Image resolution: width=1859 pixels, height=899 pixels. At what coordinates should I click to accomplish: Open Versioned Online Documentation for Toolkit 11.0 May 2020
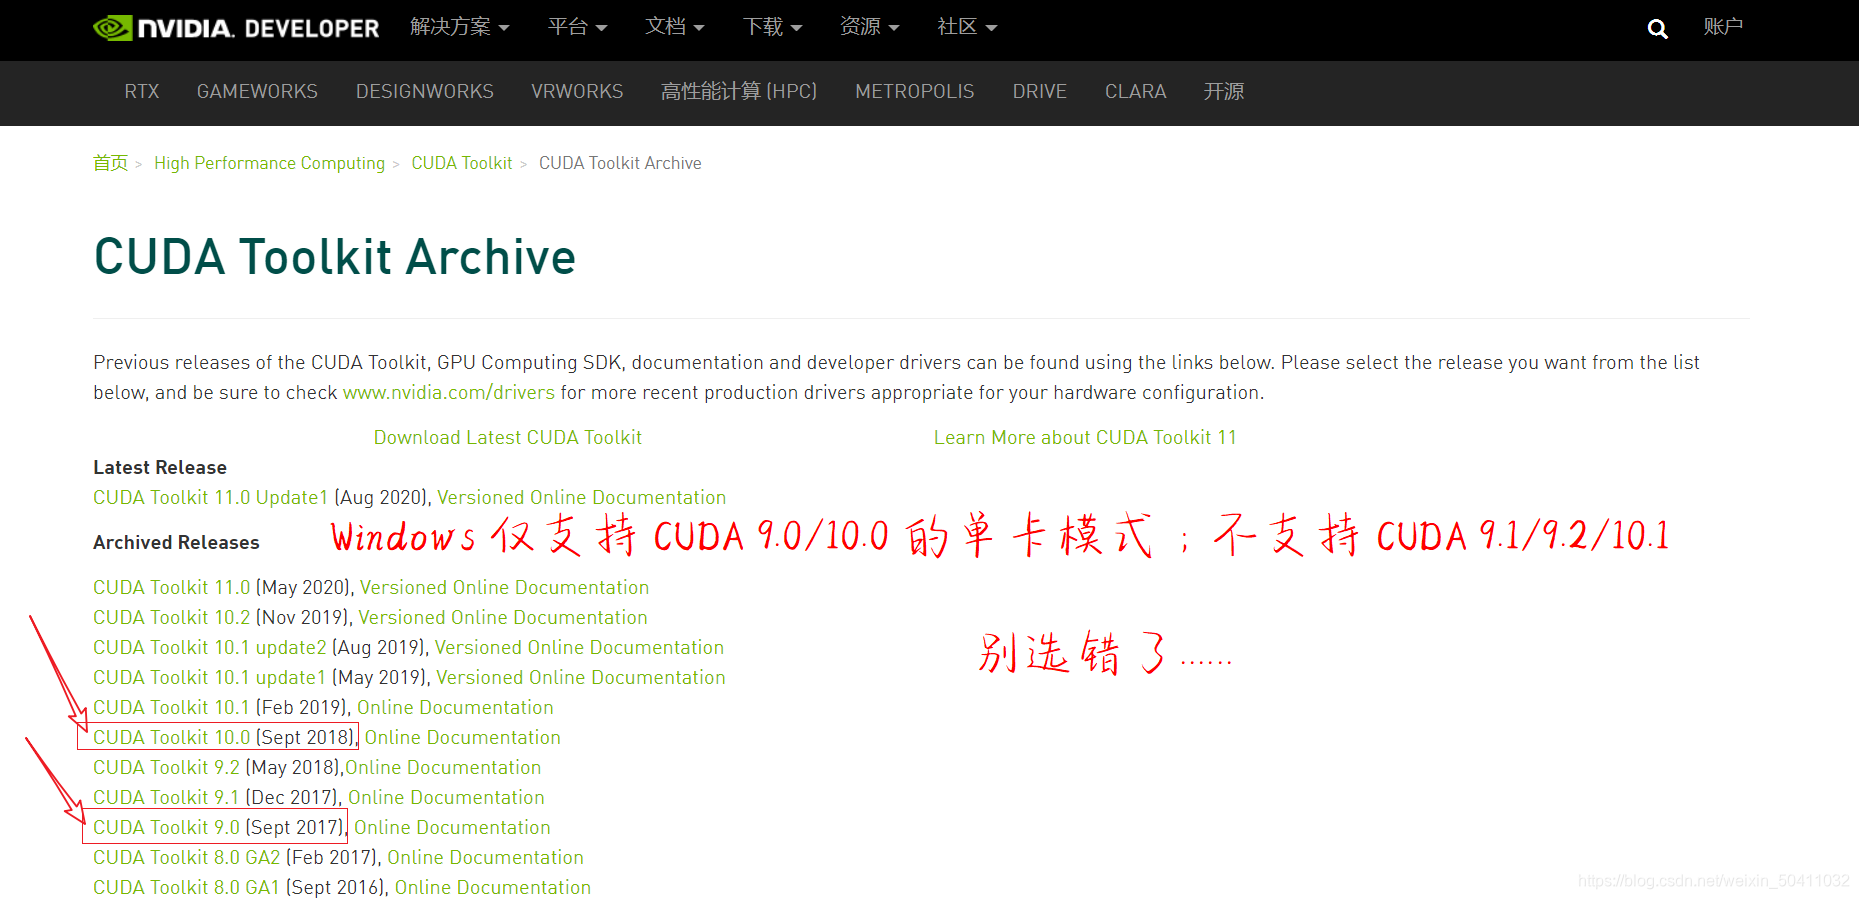pos(505,587)
